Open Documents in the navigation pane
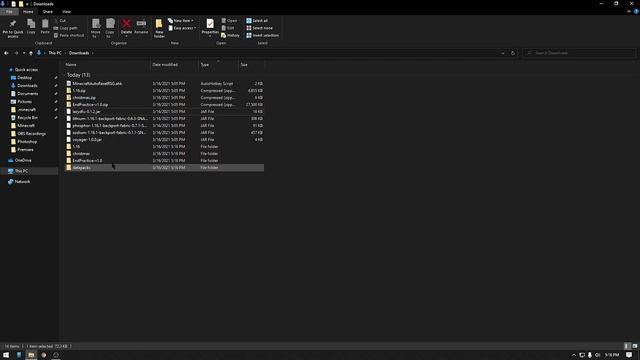The width and height of the screenshot is (640, 360). pos(27,93)
